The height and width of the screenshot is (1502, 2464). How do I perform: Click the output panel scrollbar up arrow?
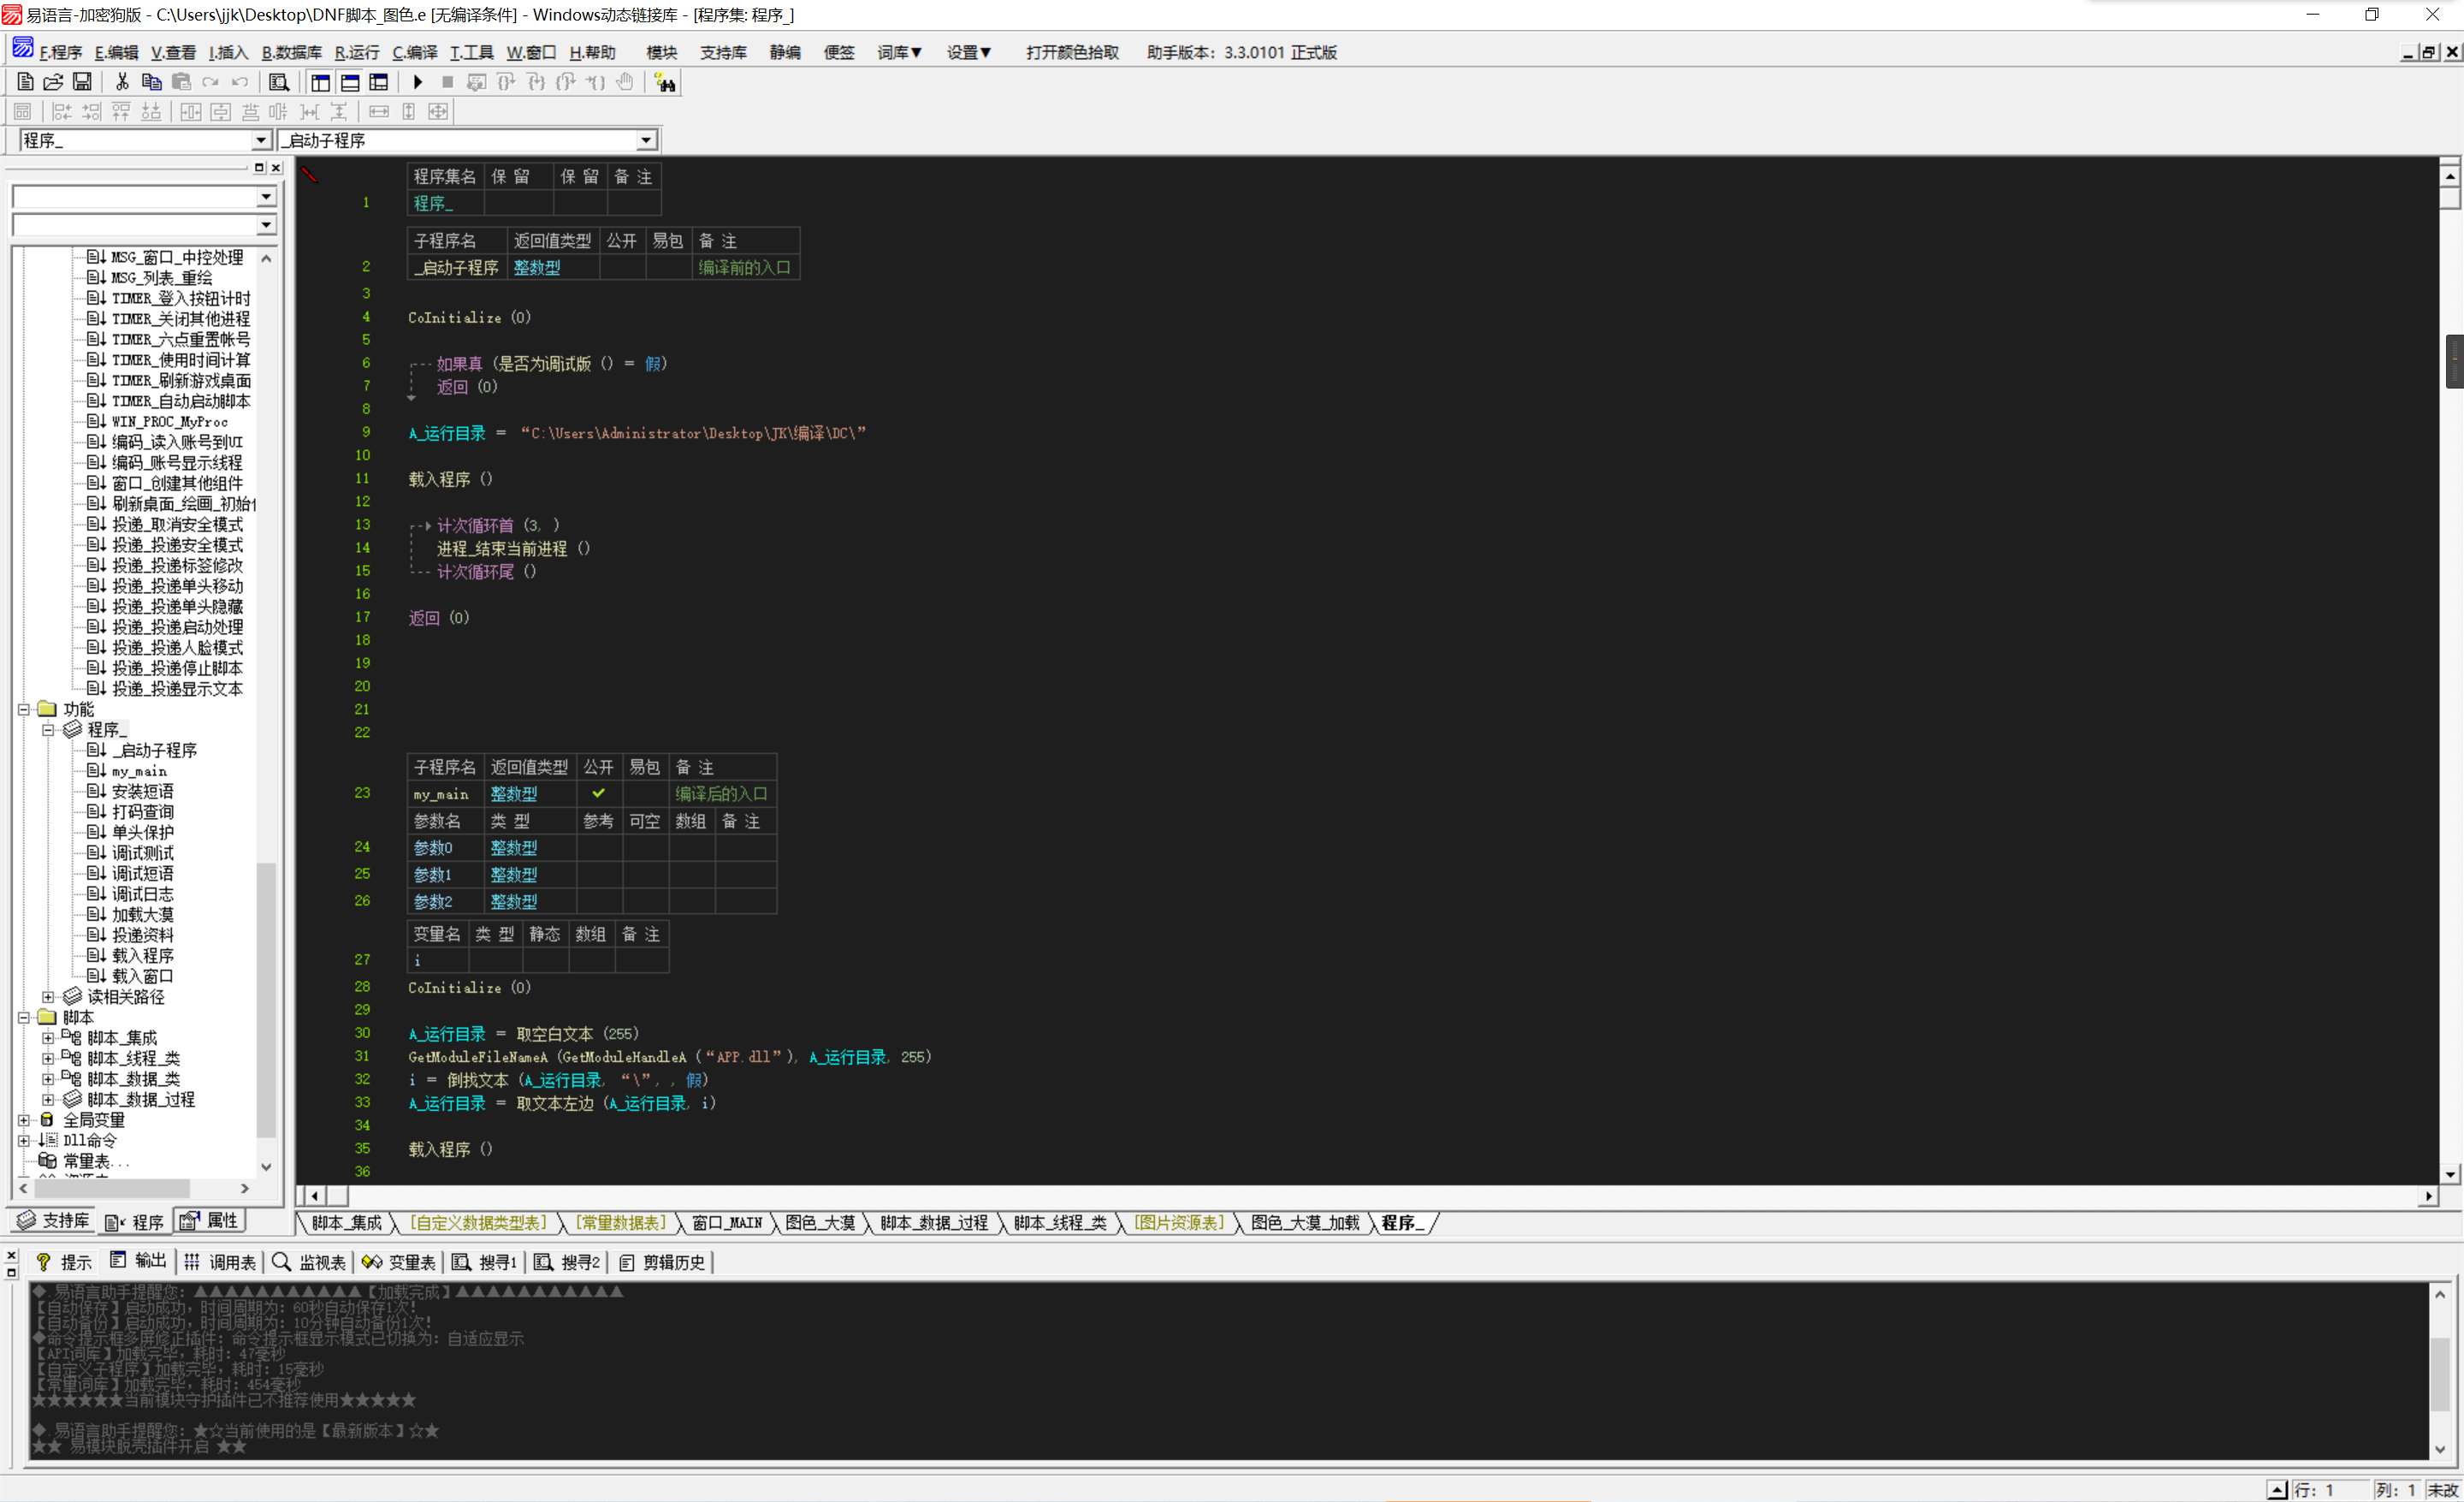[x=2440, y=1294]
